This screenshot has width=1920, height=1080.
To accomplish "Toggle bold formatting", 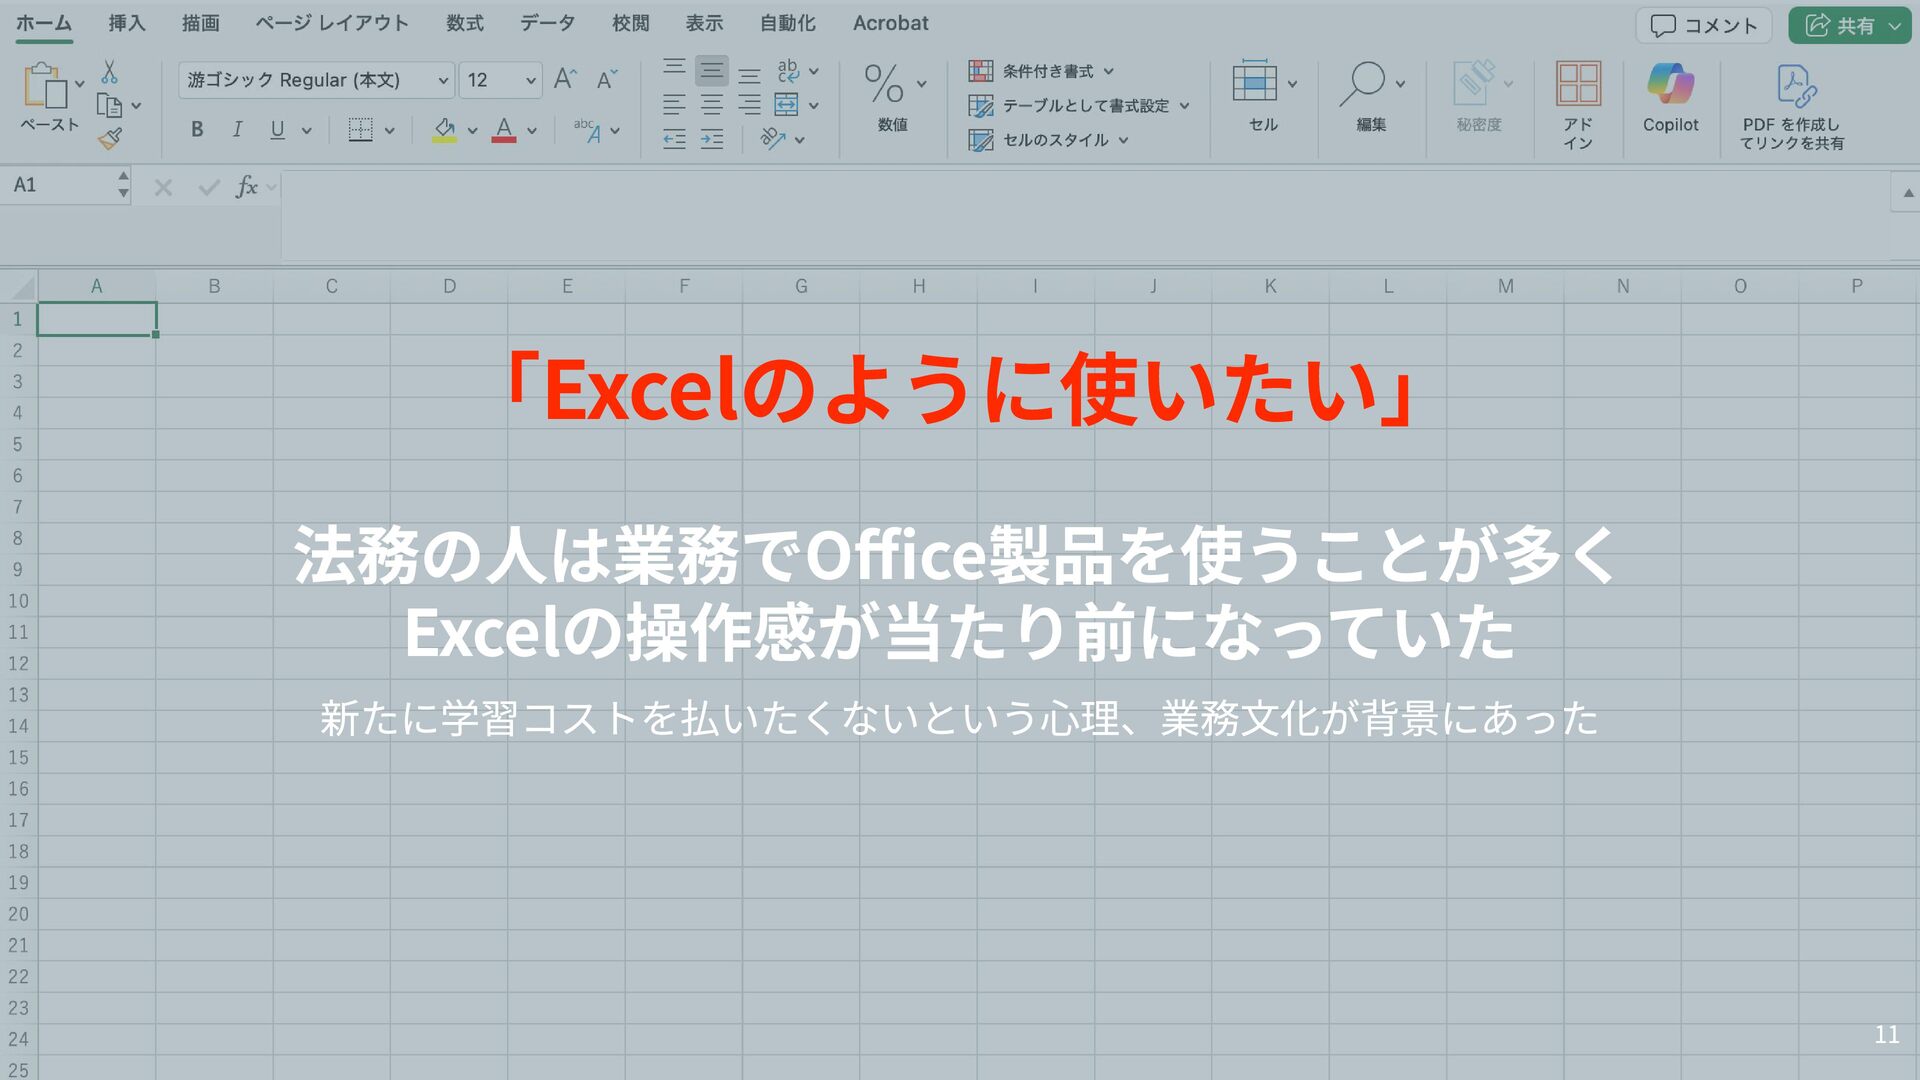I will point(197,130).
